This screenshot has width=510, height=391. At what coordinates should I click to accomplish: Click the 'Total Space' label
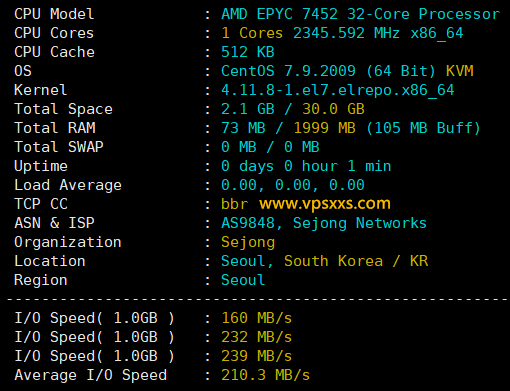(63, 109)
